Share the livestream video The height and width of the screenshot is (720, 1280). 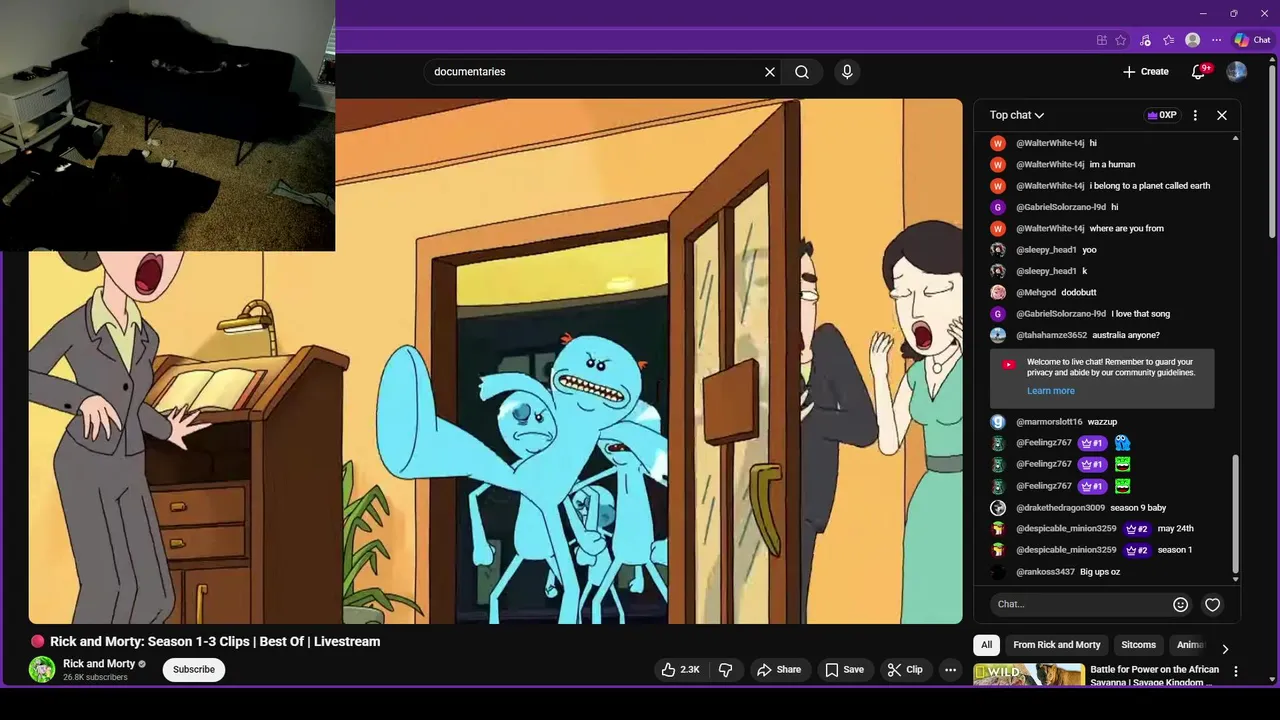pyautogui.click(x=779, y=670)
